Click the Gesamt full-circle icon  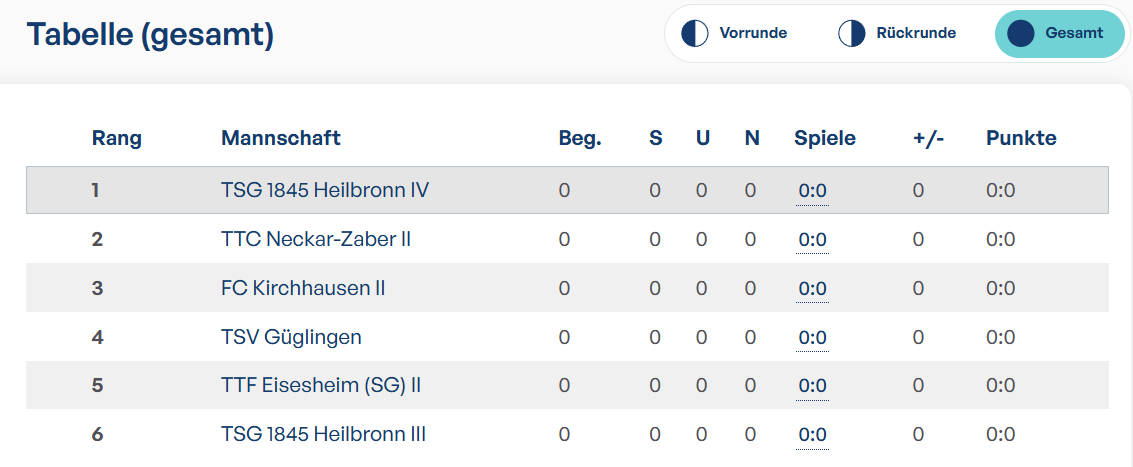tap(1021, 33)
